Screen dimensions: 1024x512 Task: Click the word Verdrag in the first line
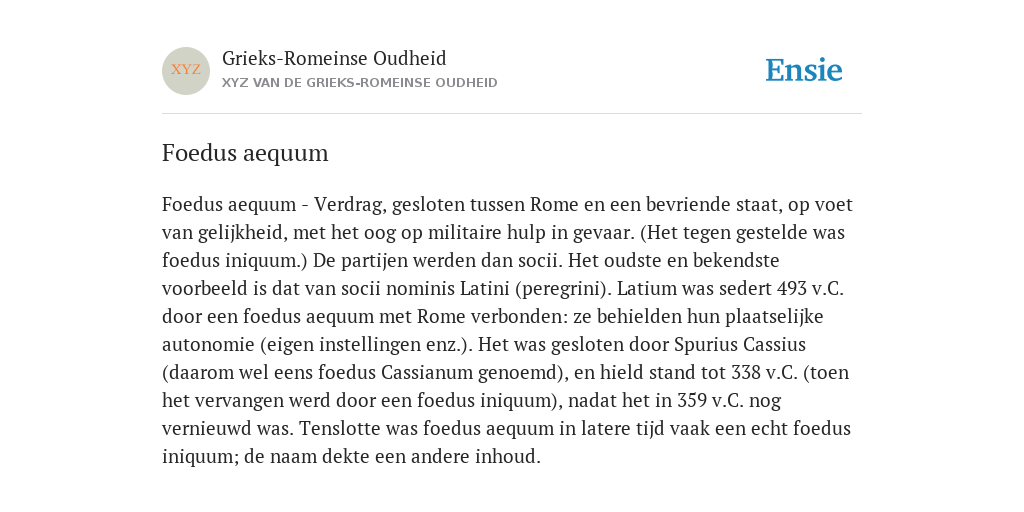349,205
